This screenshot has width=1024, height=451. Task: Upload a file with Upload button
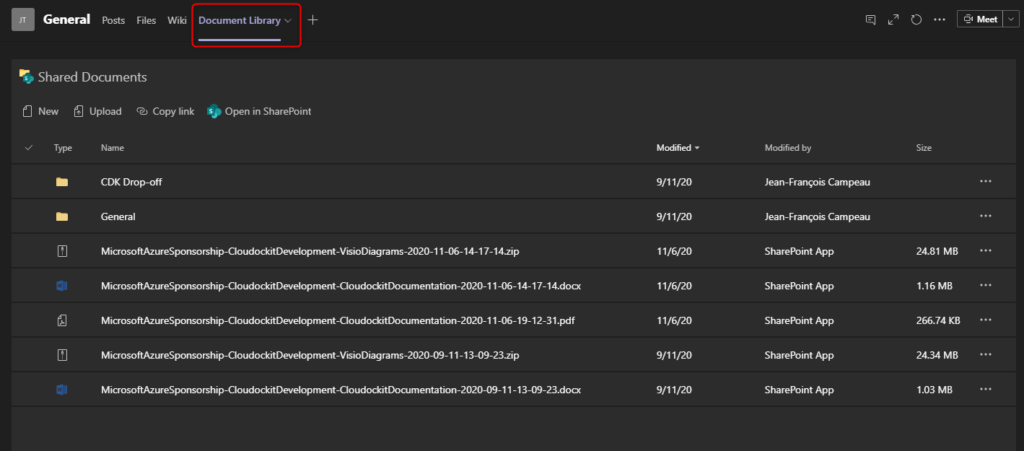coord(97,112)
